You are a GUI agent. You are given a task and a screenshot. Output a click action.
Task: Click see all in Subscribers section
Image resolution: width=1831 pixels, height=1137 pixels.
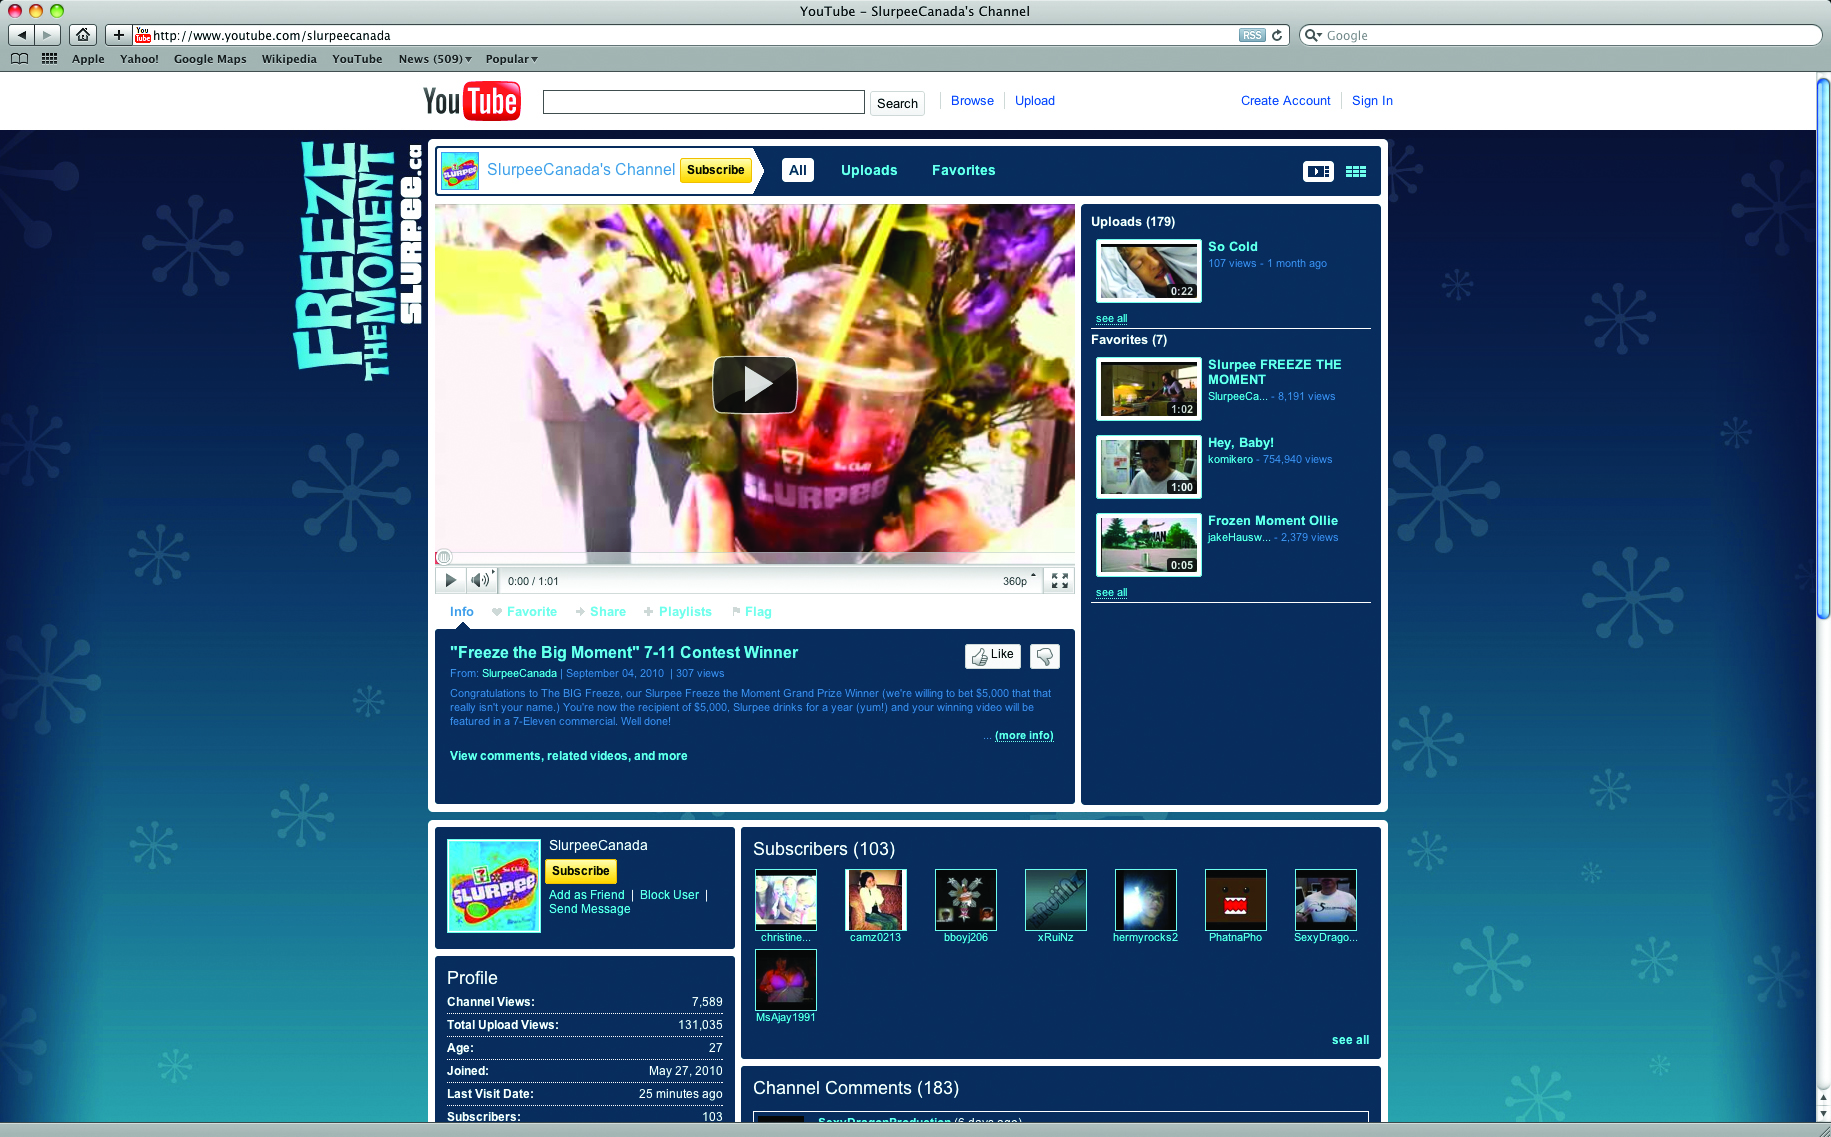pyautogui.click(x=1350, y=1041)
